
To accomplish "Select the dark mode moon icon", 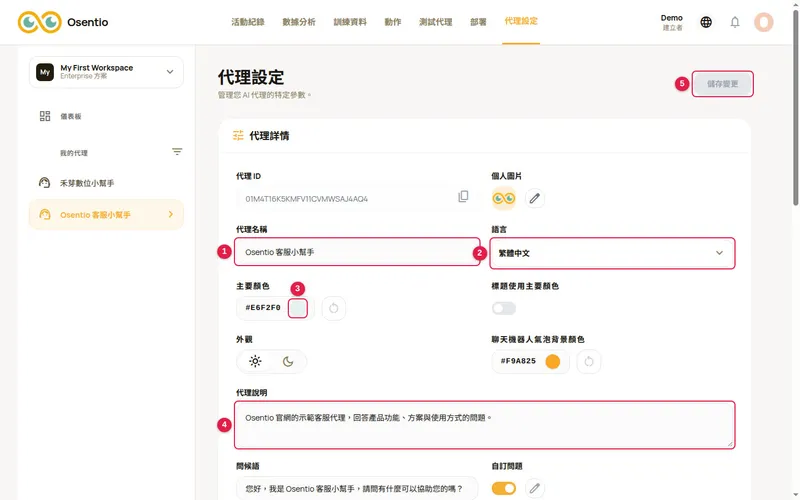I will (288, 361).
